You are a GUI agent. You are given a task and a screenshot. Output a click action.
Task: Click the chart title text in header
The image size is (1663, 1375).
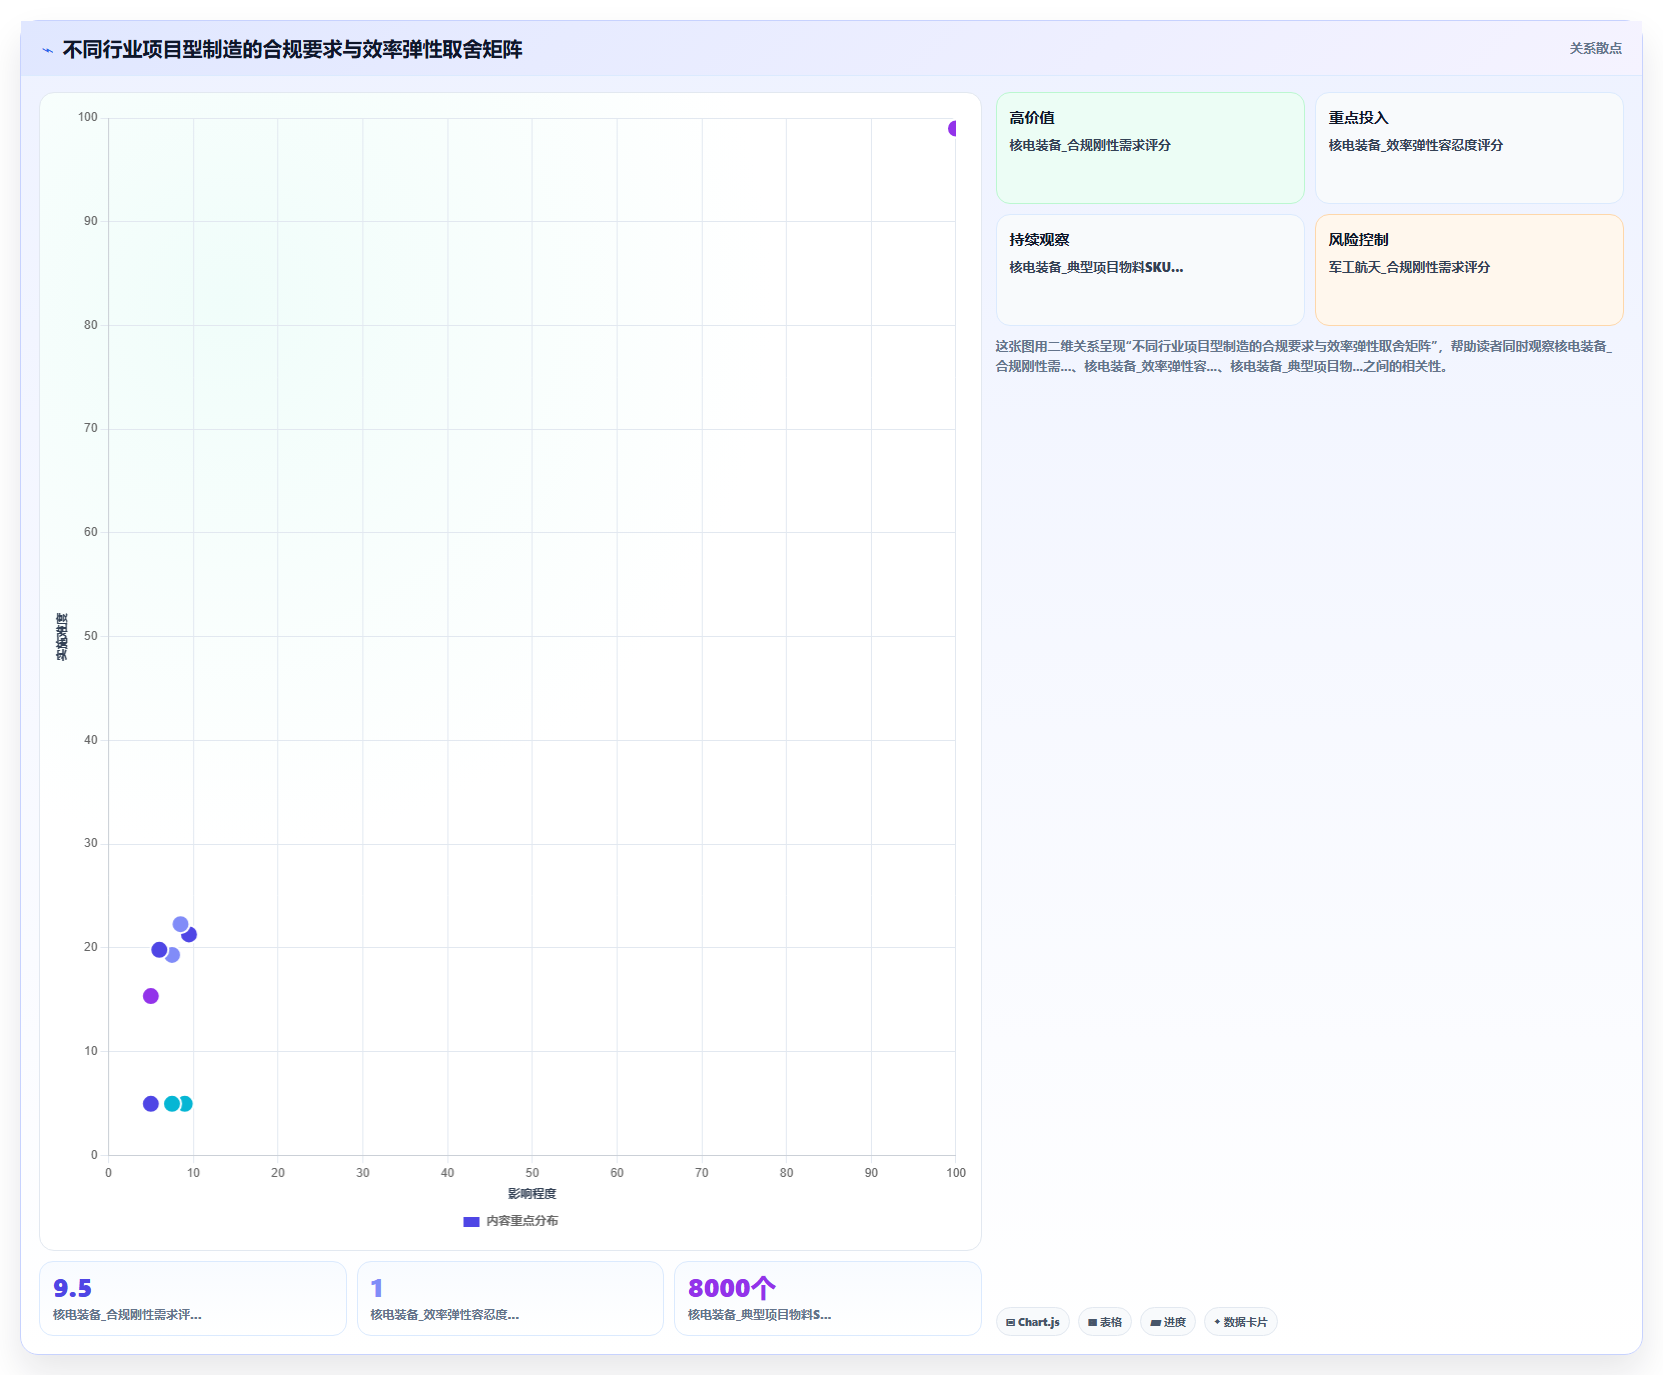[x=293, y=49]
